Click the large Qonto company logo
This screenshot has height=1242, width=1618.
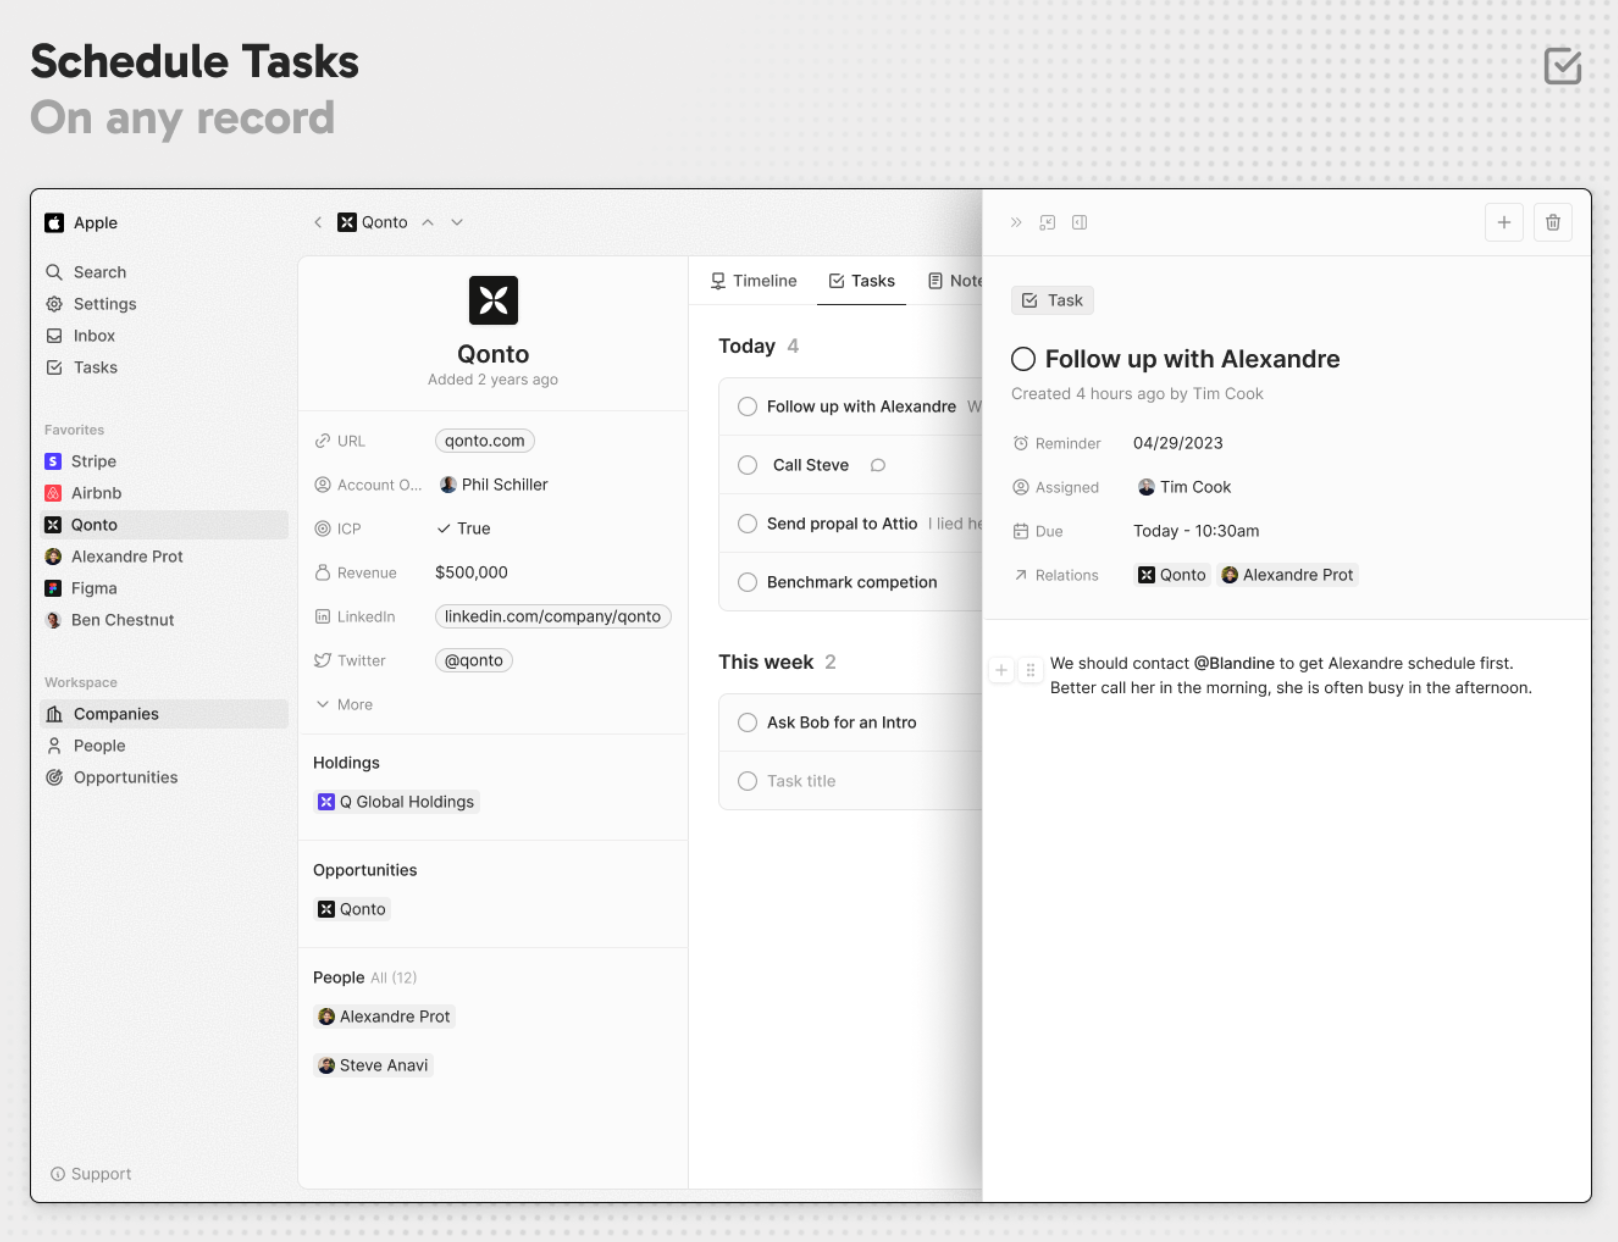(x=494, y=300)
